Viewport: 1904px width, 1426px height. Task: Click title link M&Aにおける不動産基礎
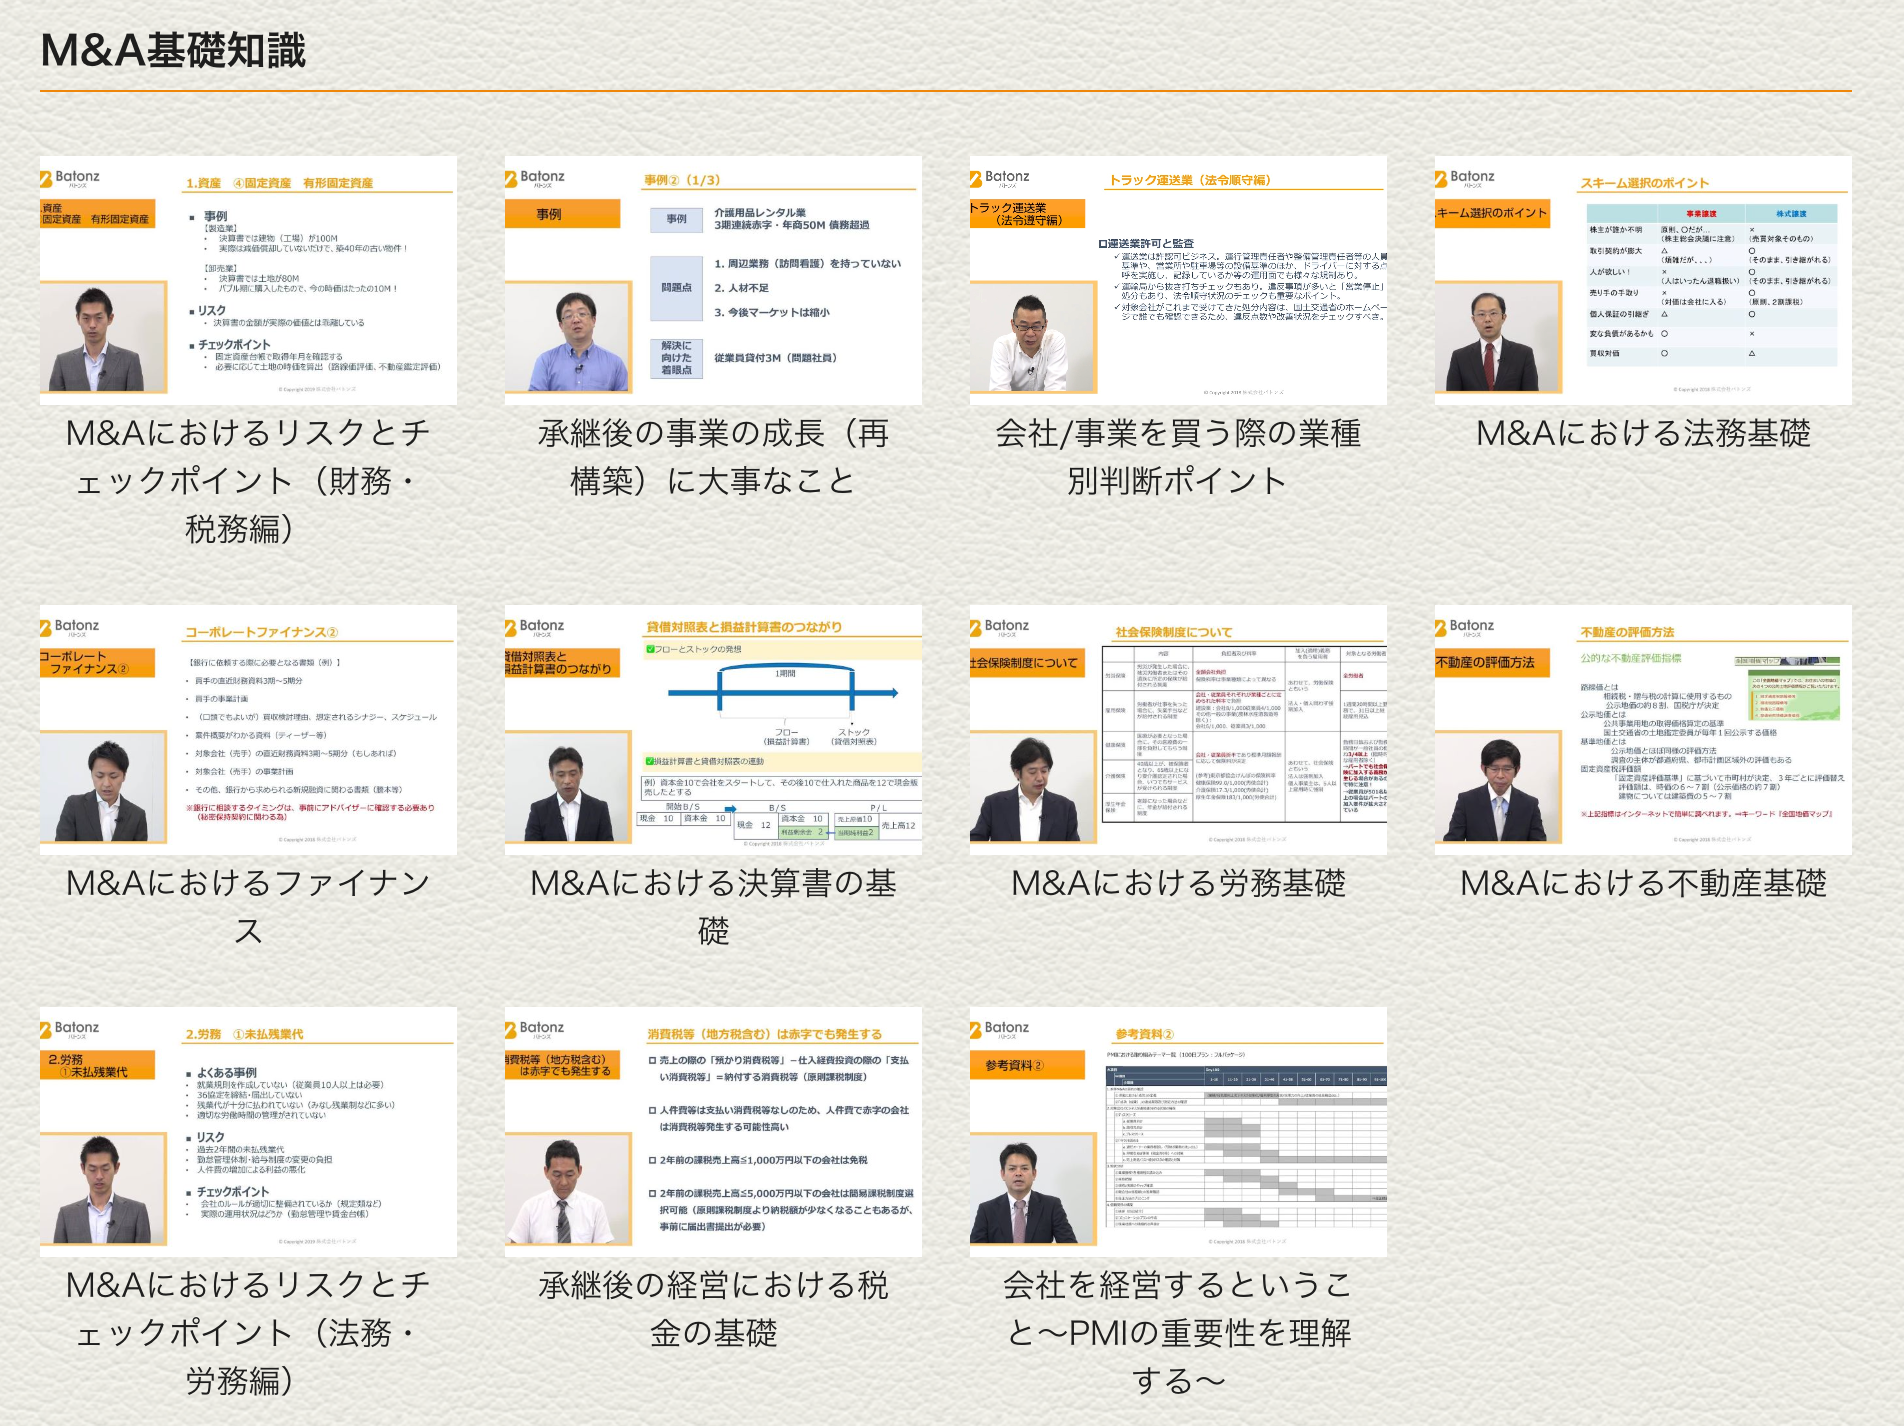coord(1643,883)
